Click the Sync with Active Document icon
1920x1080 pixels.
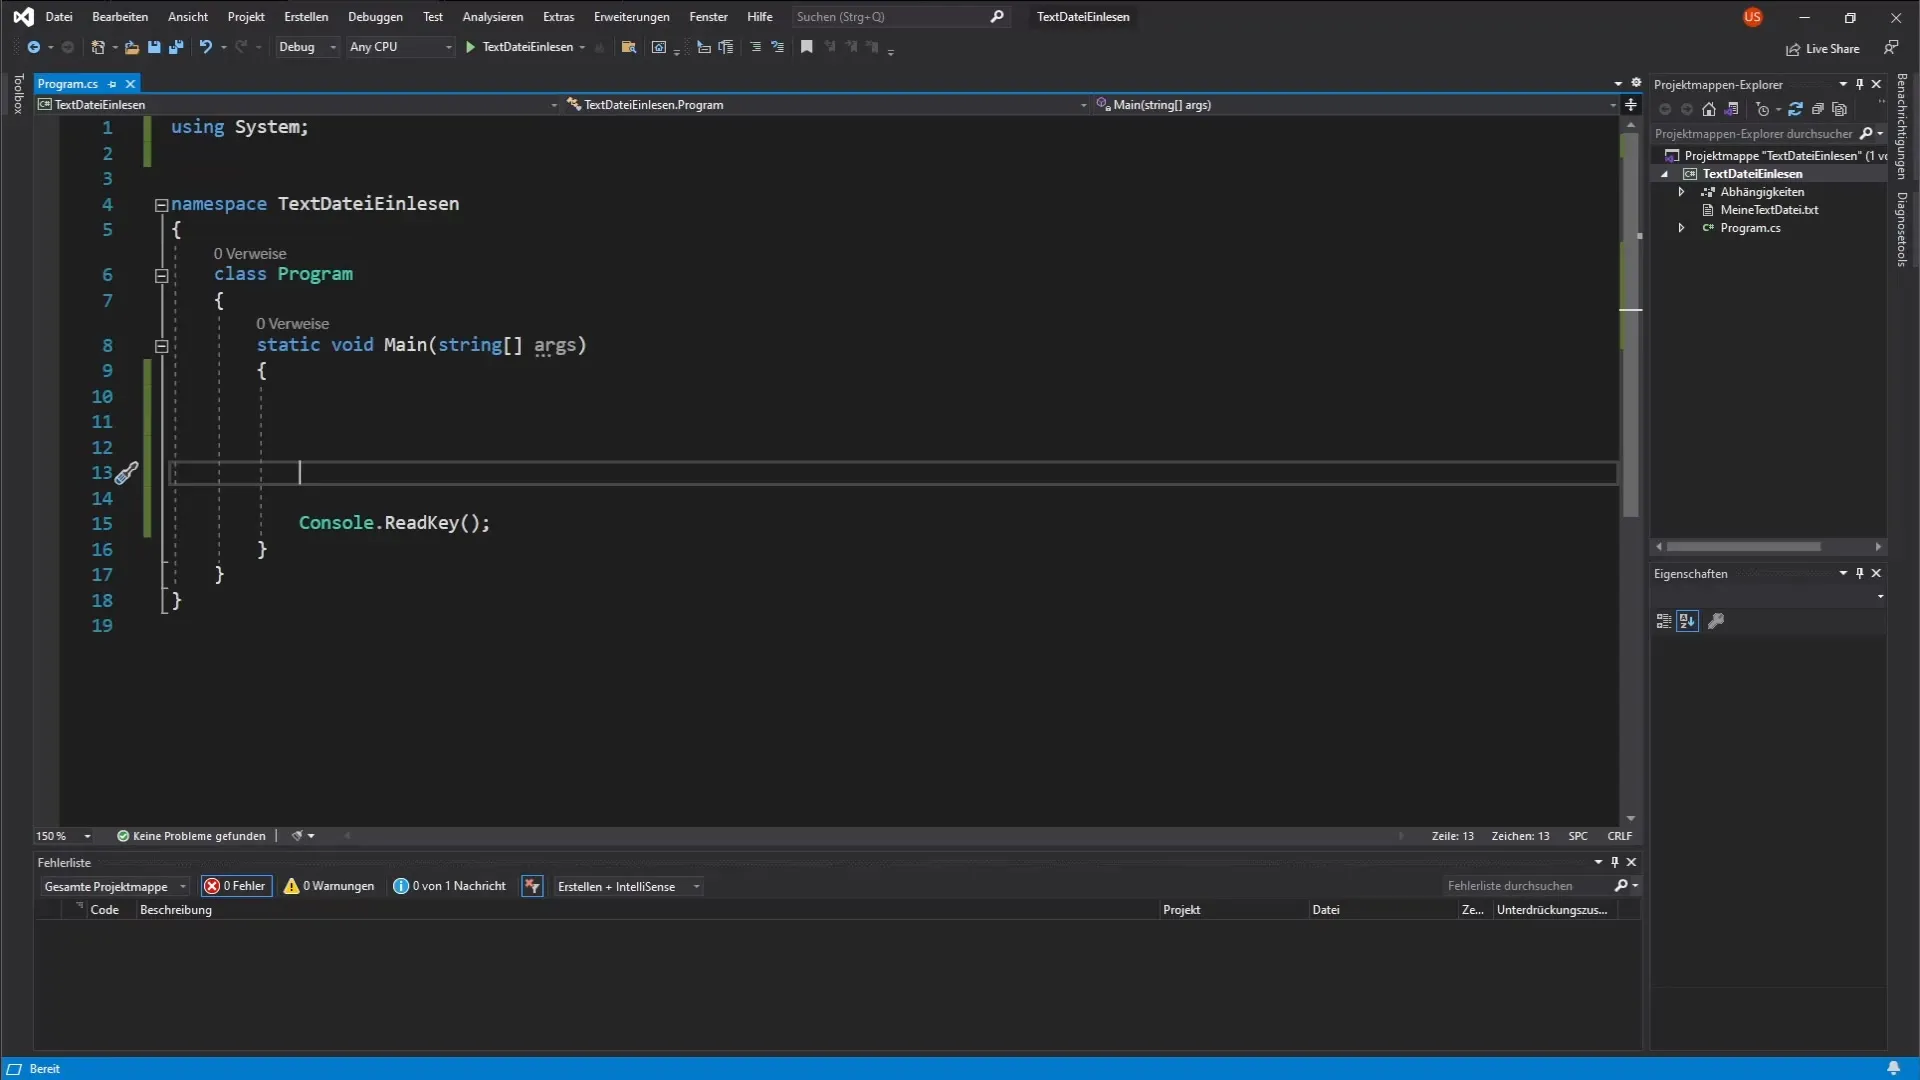(x=1795, y=109)
